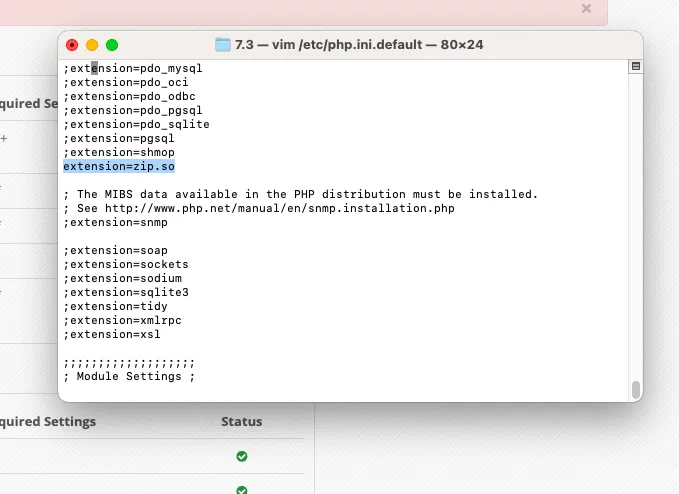Click the 'quired Settings' heading in background page

click(x=48, y=422)
